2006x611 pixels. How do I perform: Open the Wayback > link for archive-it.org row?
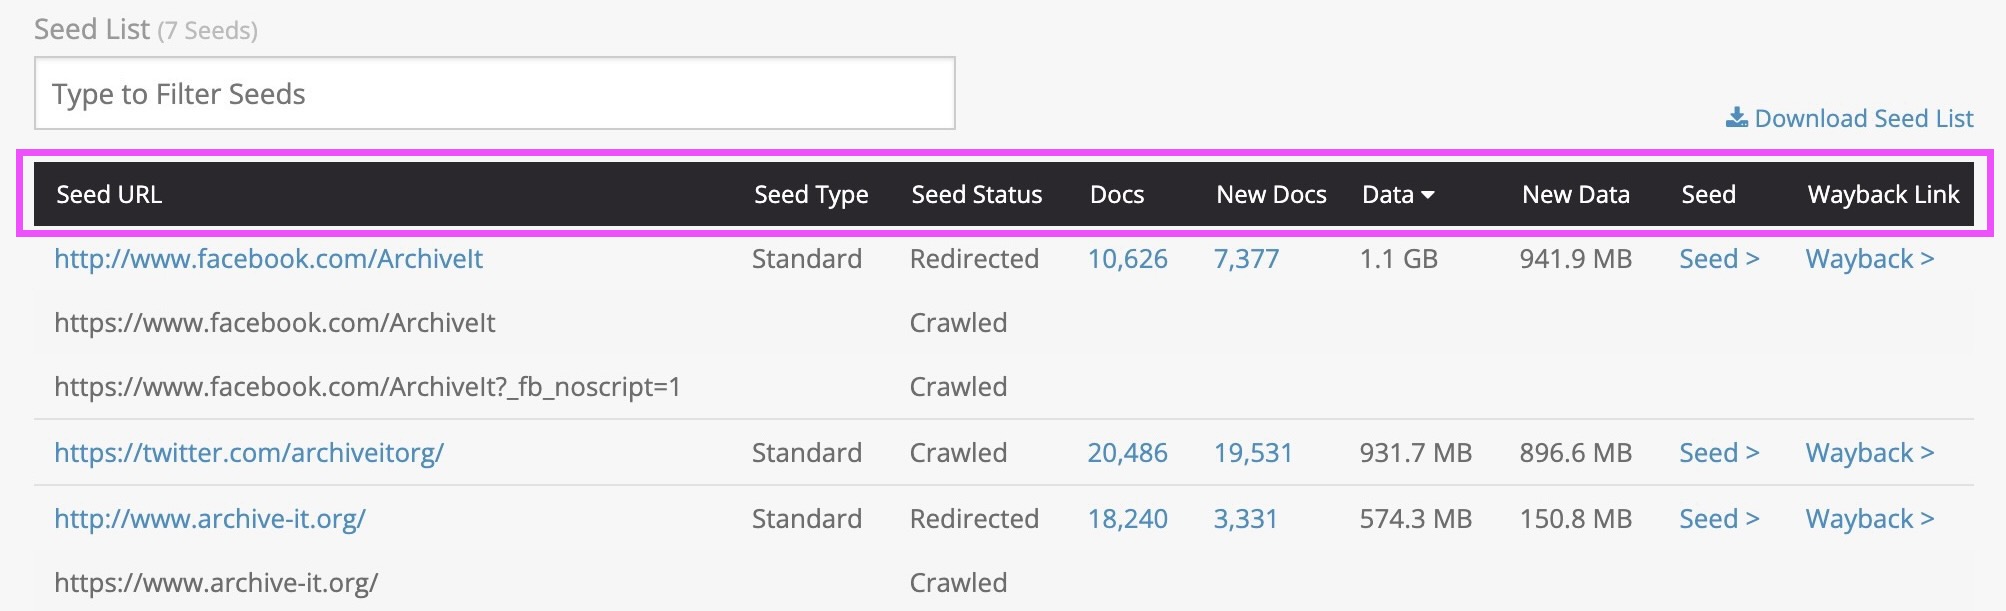coord(1869,519)
